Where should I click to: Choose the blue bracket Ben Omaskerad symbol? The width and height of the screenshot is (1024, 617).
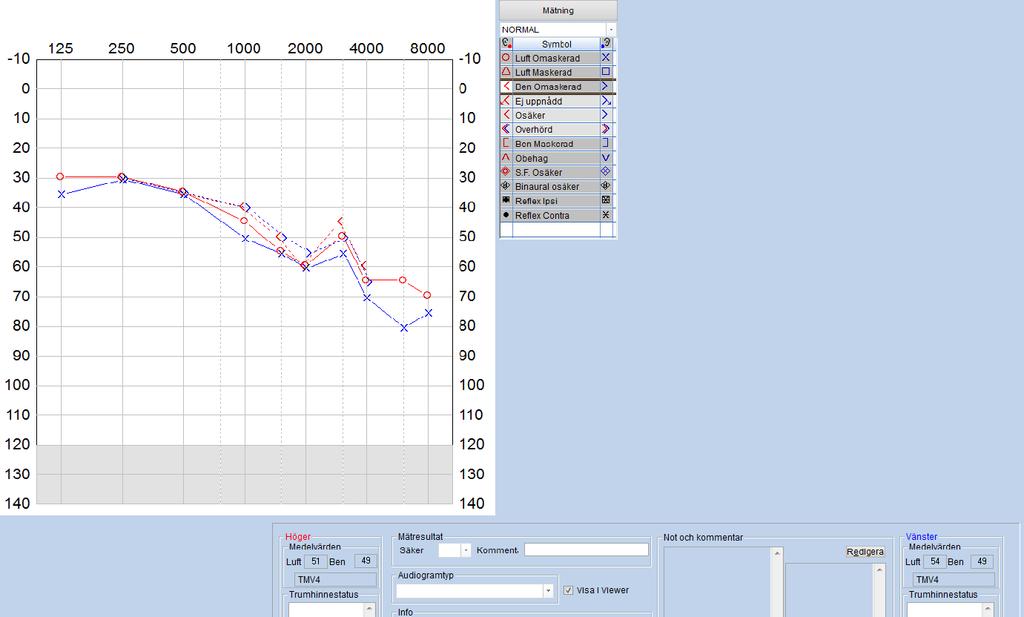click(x=606, y=86)
